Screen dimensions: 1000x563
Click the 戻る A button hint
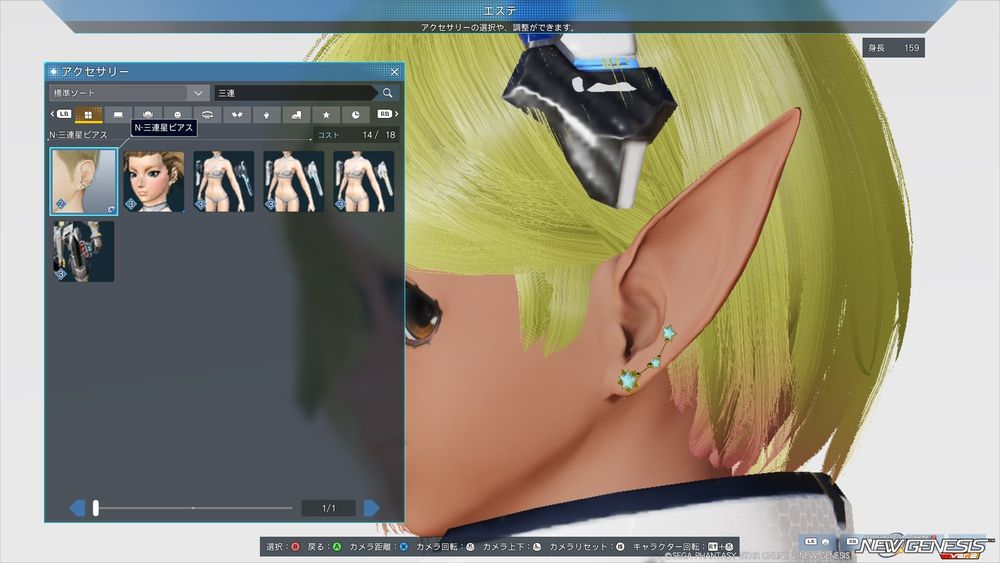tap(324, 546)
